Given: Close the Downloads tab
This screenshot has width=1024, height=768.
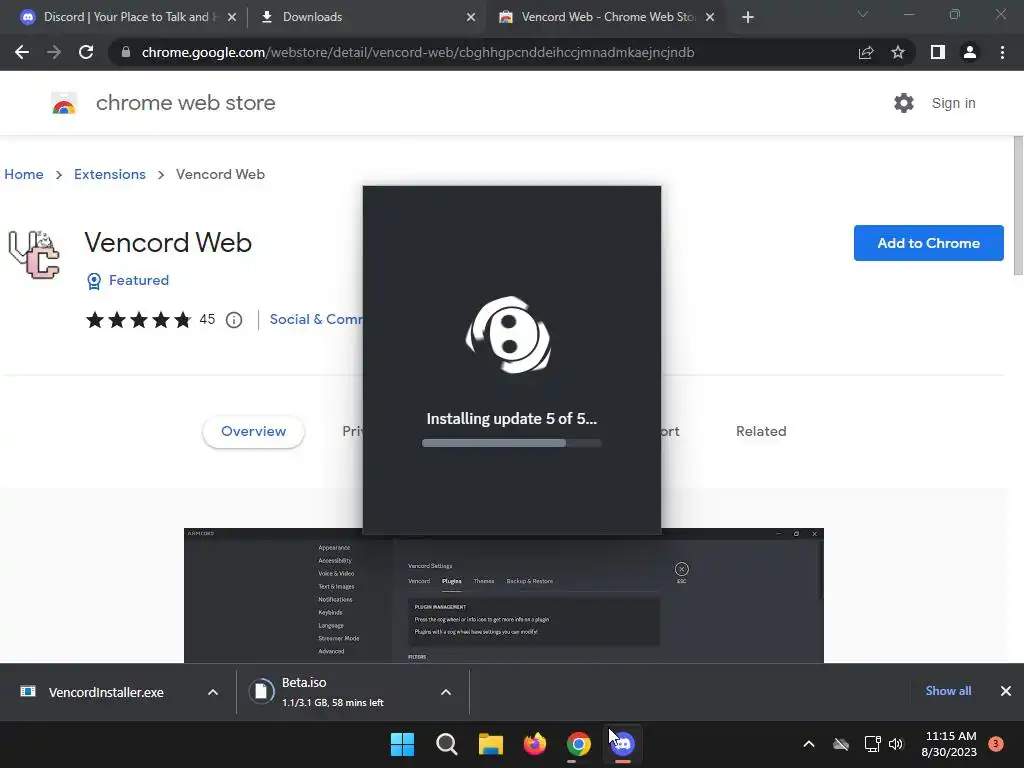Looking at the screenshot, I should point(471,17).
